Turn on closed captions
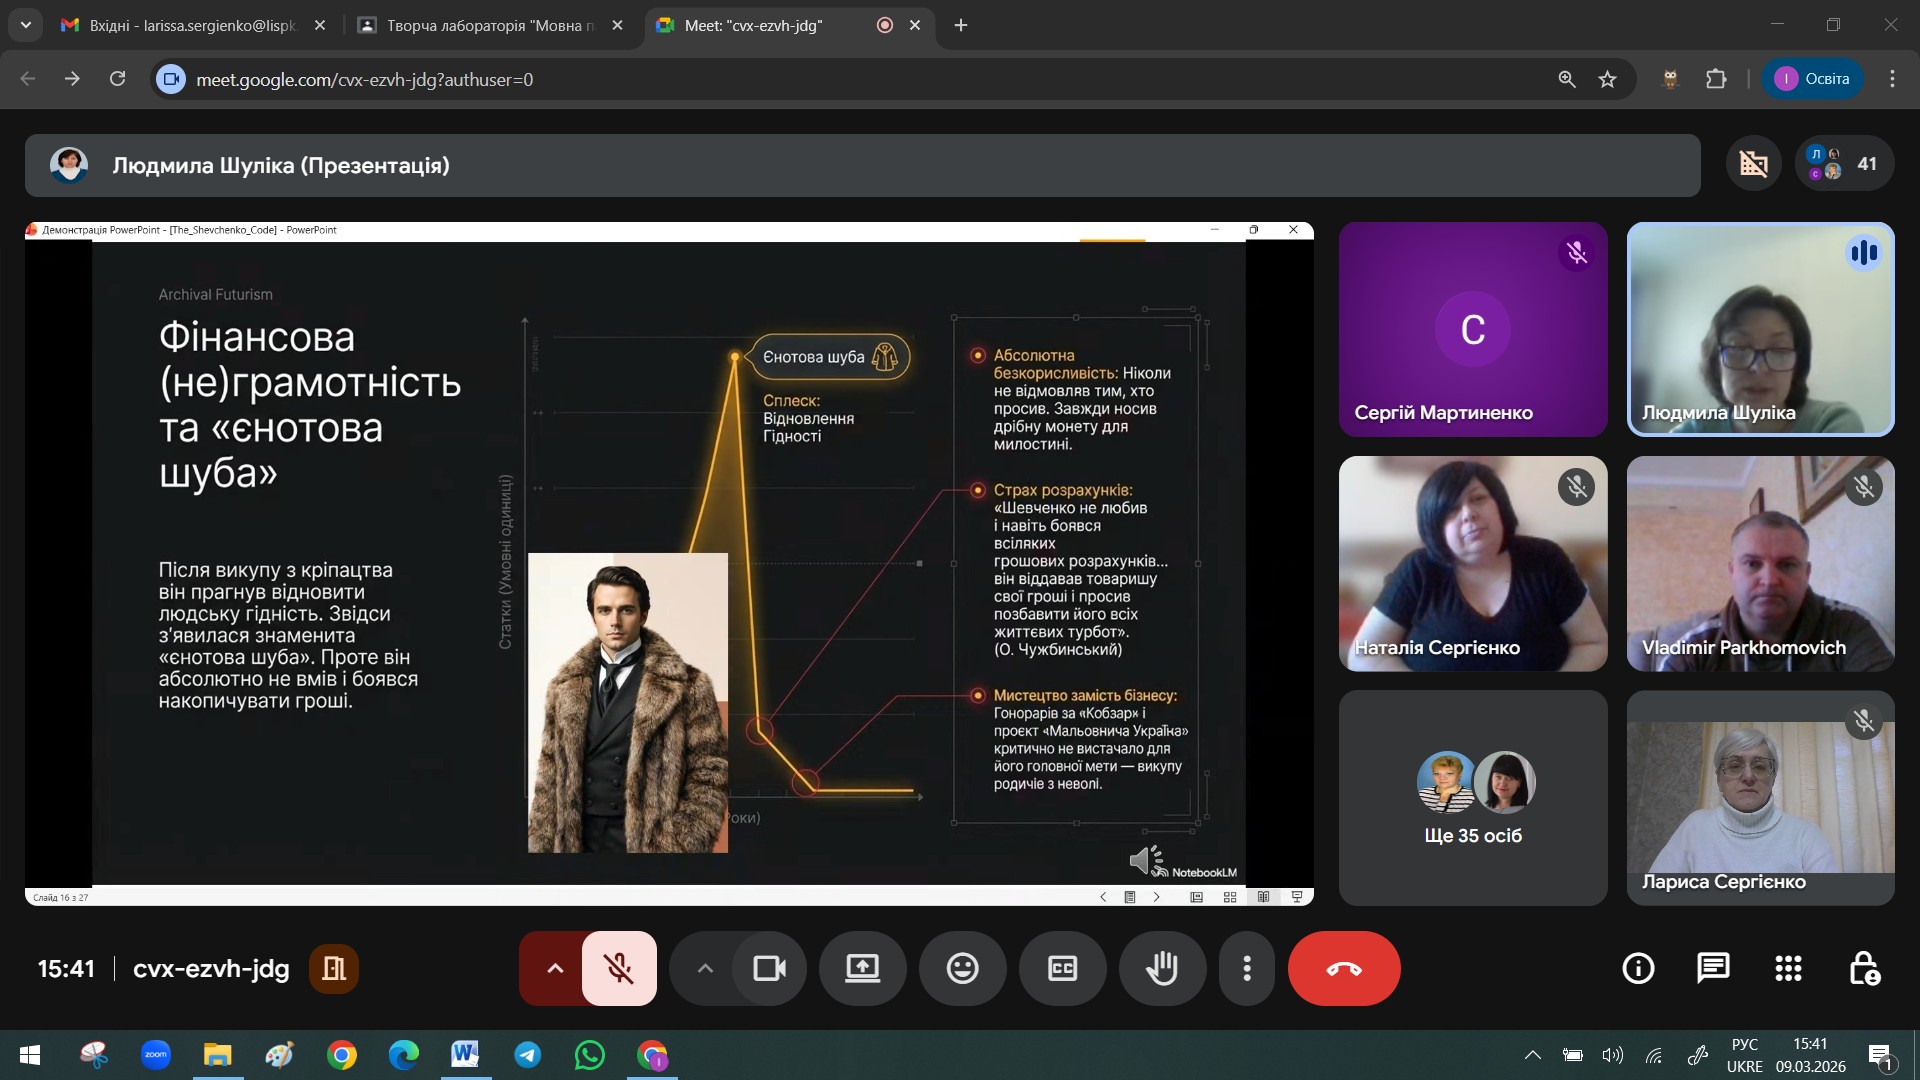The height and width of the screenshot is (1080, 1920). click(1062, 968)
